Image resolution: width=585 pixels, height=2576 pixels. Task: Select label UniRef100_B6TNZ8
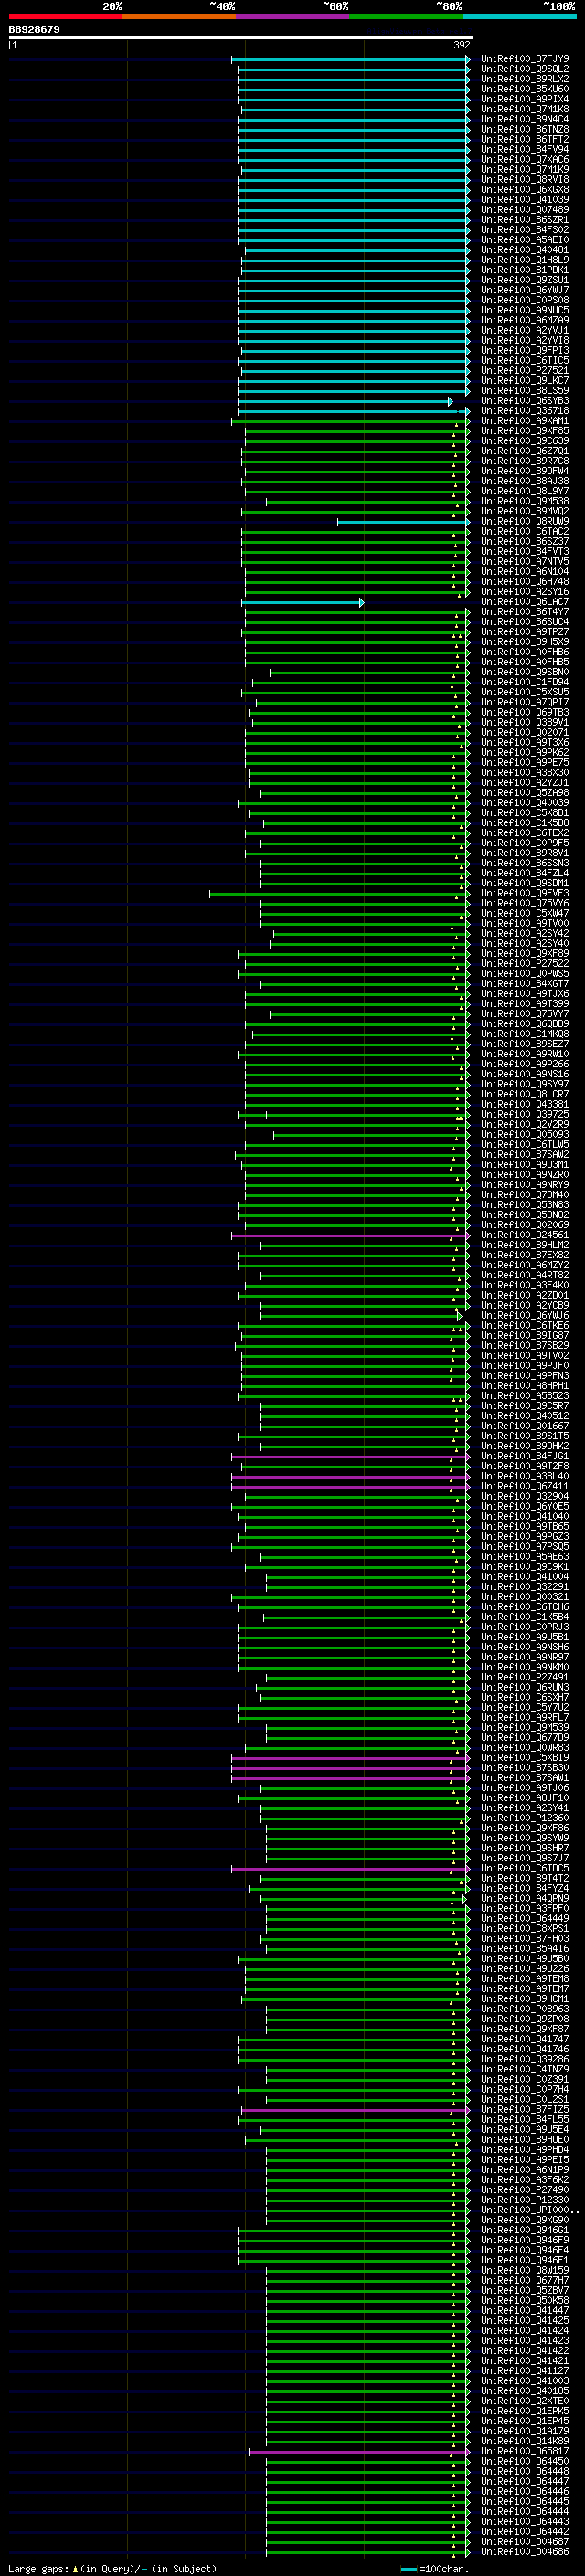524,129
